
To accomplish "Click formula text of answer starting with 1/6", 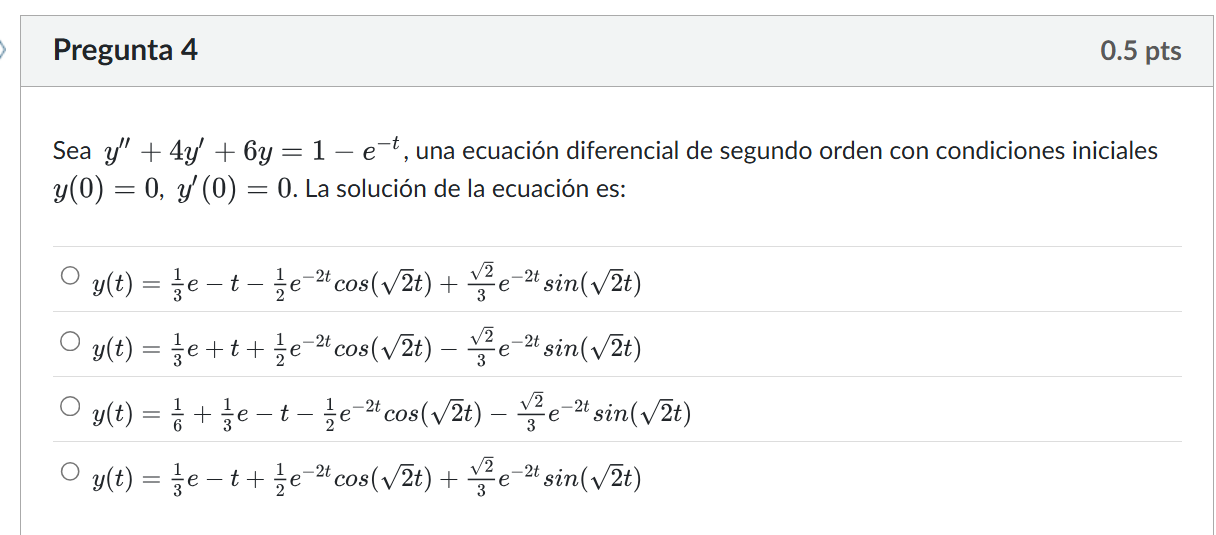I will click(390, 410).
